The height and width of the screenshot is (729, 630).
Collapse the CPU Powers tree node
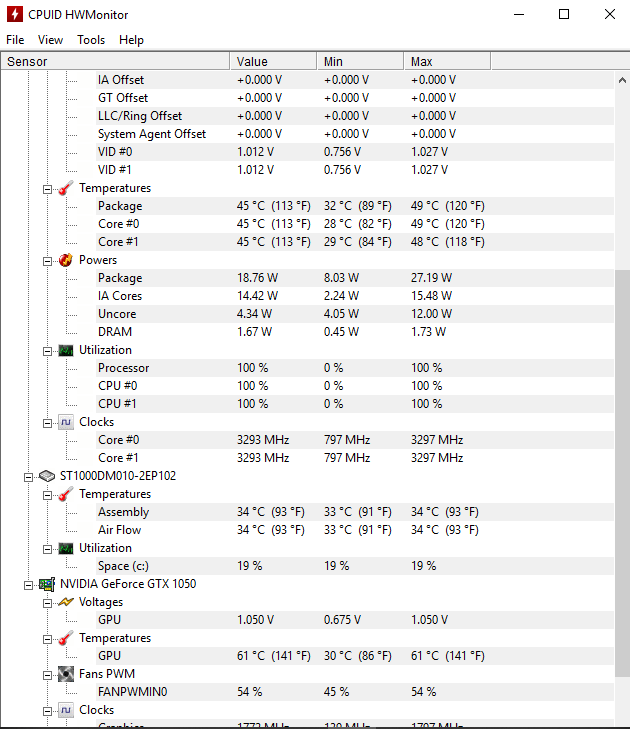click(47, 260)
